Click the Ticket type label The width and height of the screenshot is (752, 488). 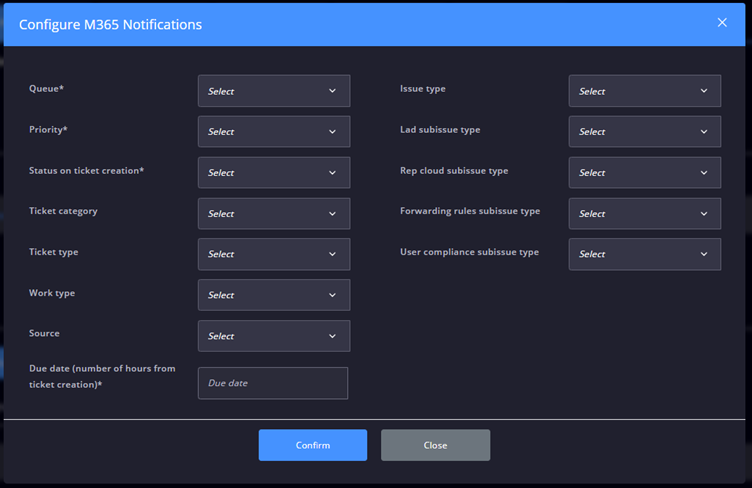tap(54, 252)
